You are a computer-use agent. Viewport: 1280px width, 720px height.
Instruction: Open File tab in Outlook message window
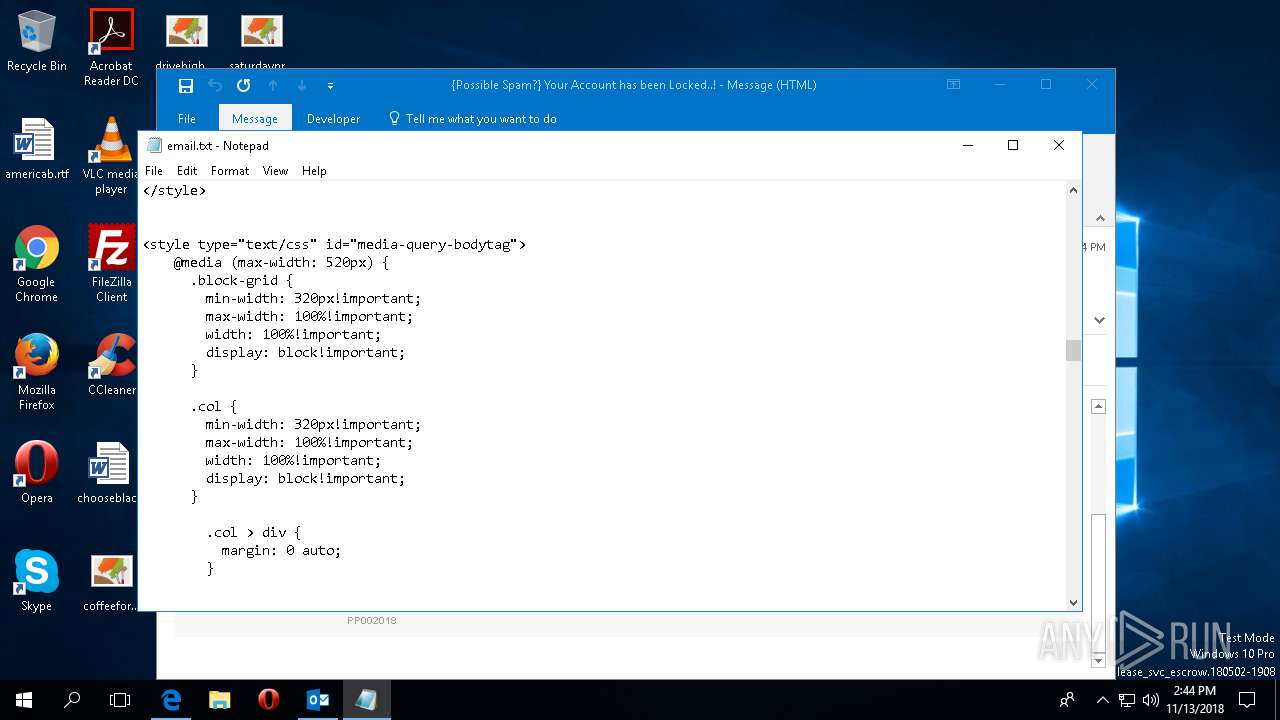(x=187, y=118)
